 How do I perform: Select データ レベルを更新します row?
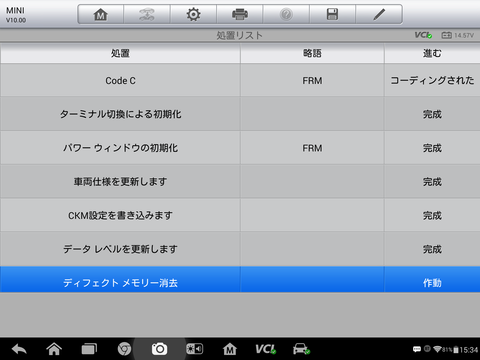tap(240, 249)
